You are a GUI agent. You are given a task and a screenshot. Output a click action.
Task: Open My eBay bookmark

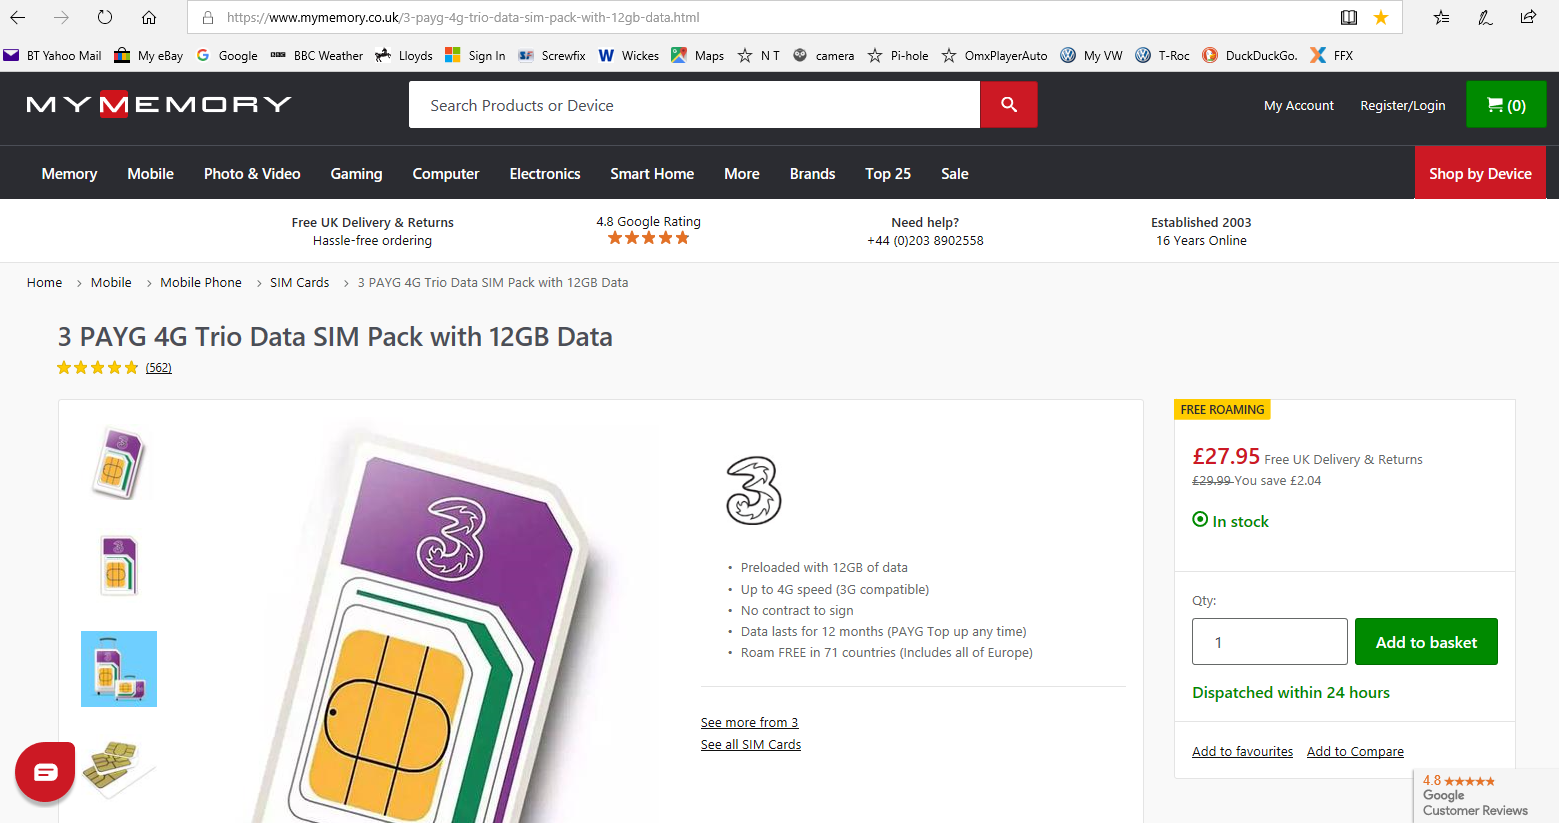149,56
